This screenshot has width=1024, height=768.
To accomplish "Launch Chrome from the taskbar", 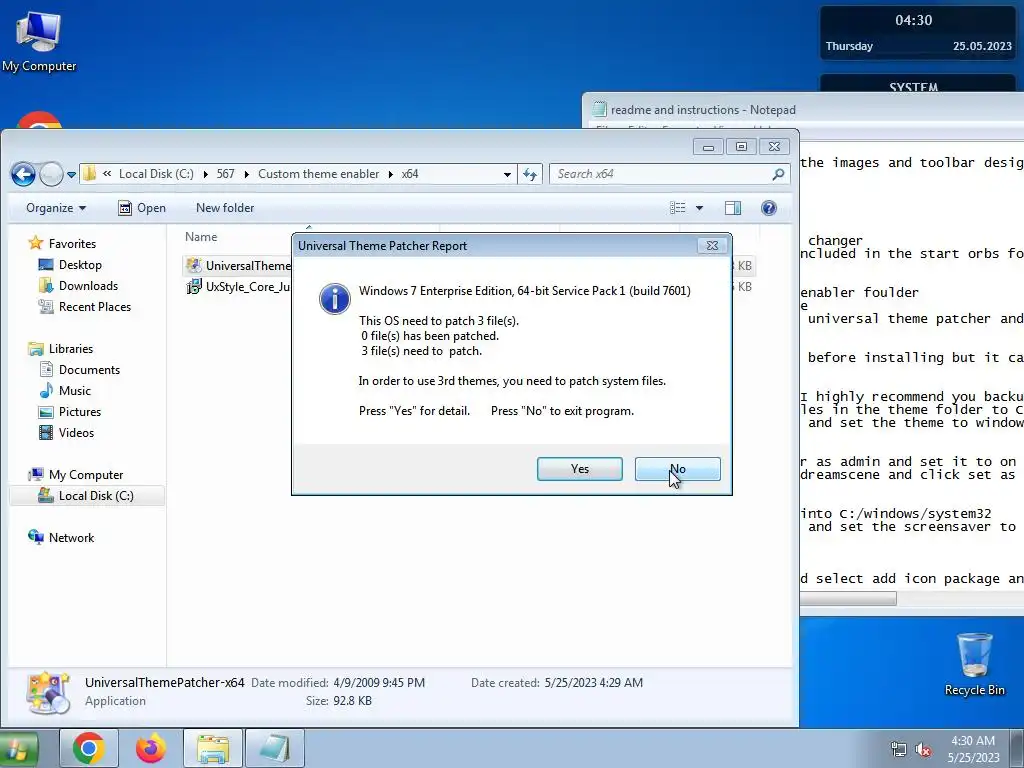I will tap(89, 748).
